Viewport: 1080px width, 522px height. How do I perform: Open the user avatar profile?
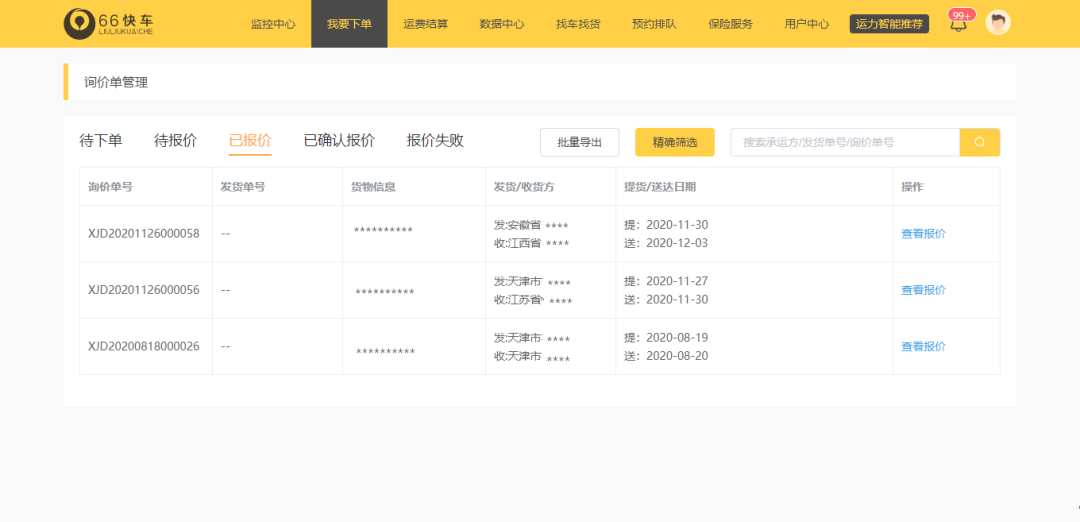click(x=998, y=23)
